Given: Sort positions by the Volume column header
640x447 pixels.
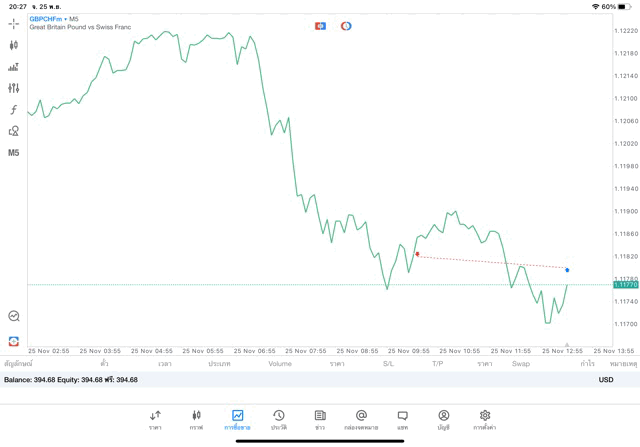Looking at the screenshot, I should click(280, 364).
